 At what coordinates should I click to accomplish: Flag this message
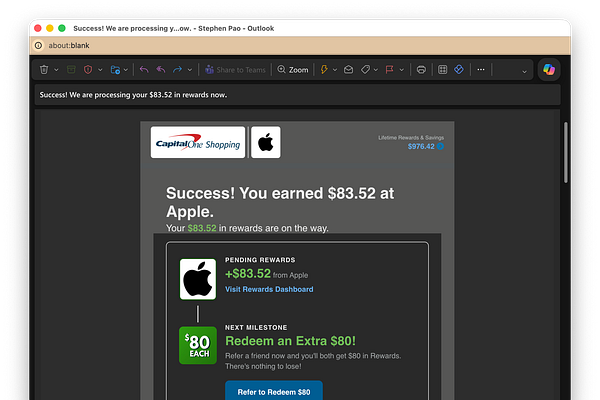click(390, 70)
